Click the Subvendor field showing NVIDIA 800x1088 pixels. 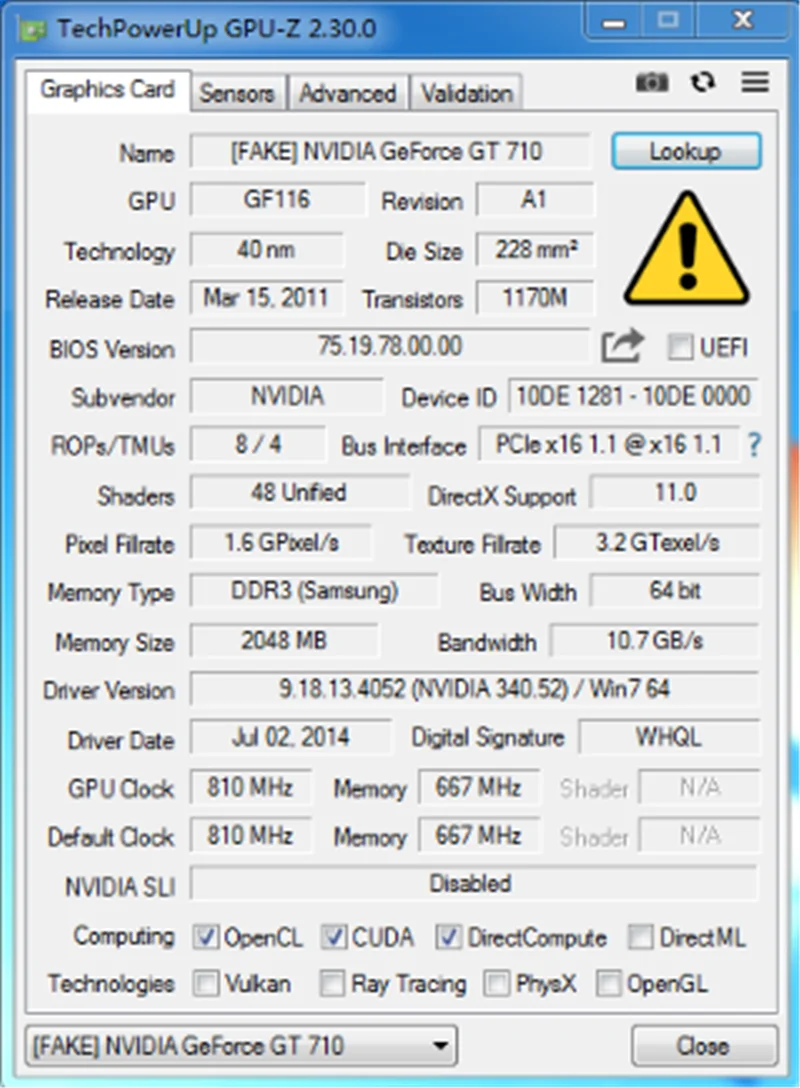[x=287, y=396]
